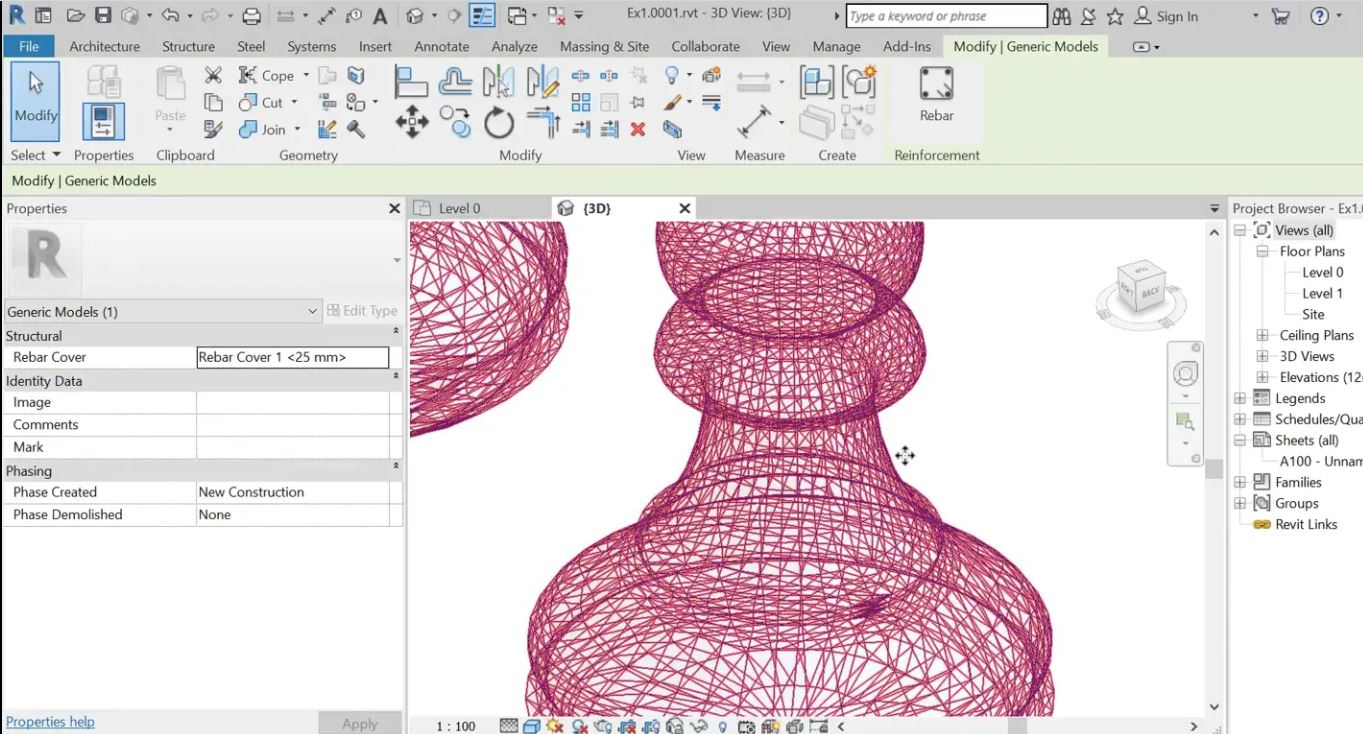Open the Properties help link

pos(50,722)
